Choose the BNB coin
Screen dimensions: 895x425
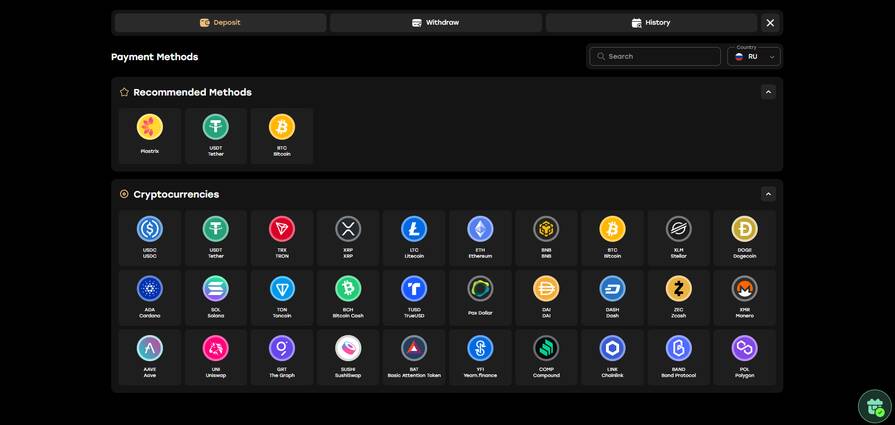coord(546,237)
